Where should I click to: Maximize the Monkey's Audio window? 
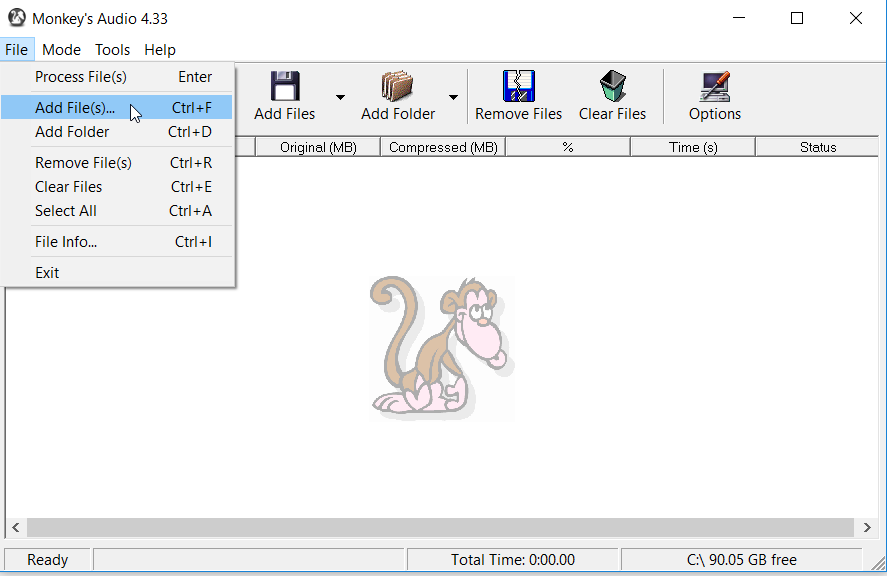[796, 18]
